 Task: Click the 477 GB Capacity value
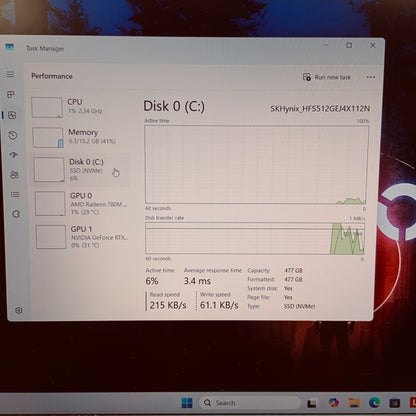293,270
